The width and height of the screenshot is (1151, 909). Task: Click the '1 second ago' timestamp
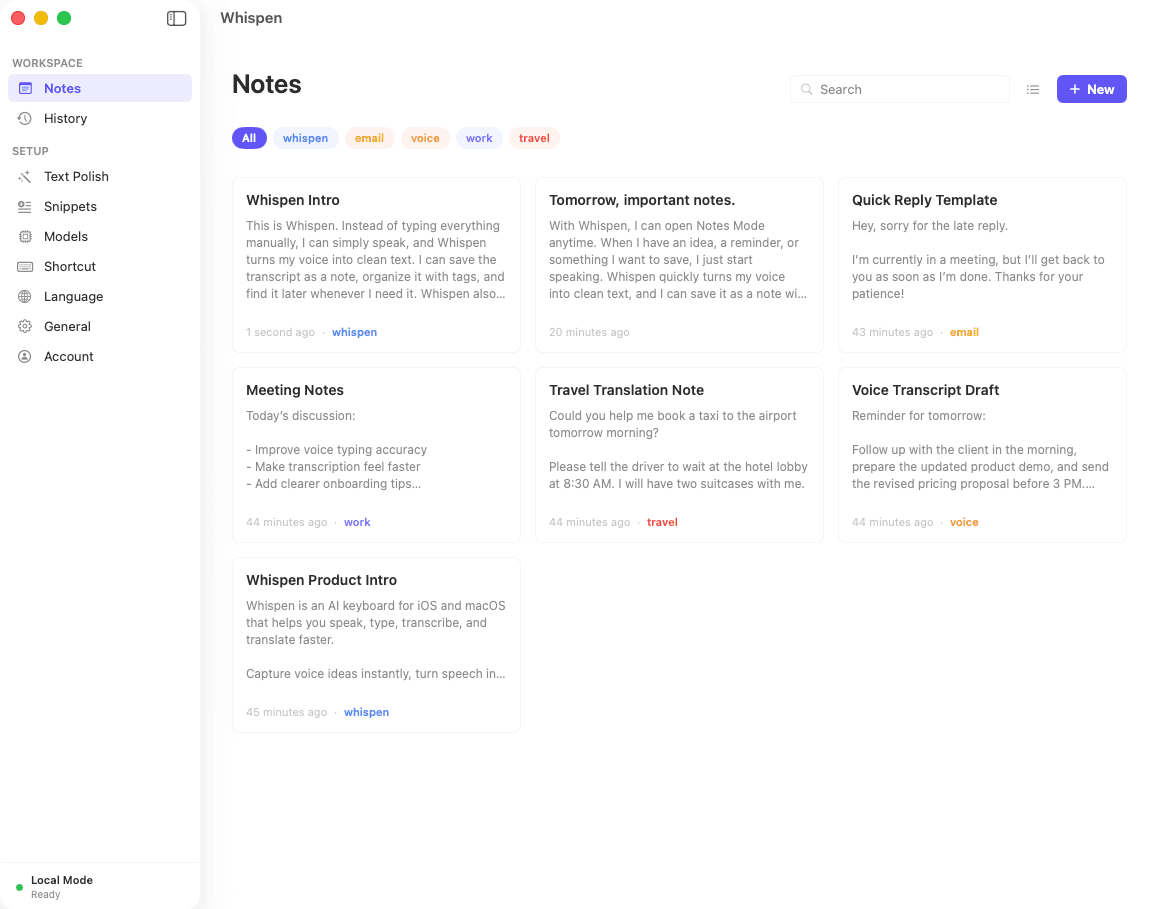pyautogui.click(x=280, y=332)
